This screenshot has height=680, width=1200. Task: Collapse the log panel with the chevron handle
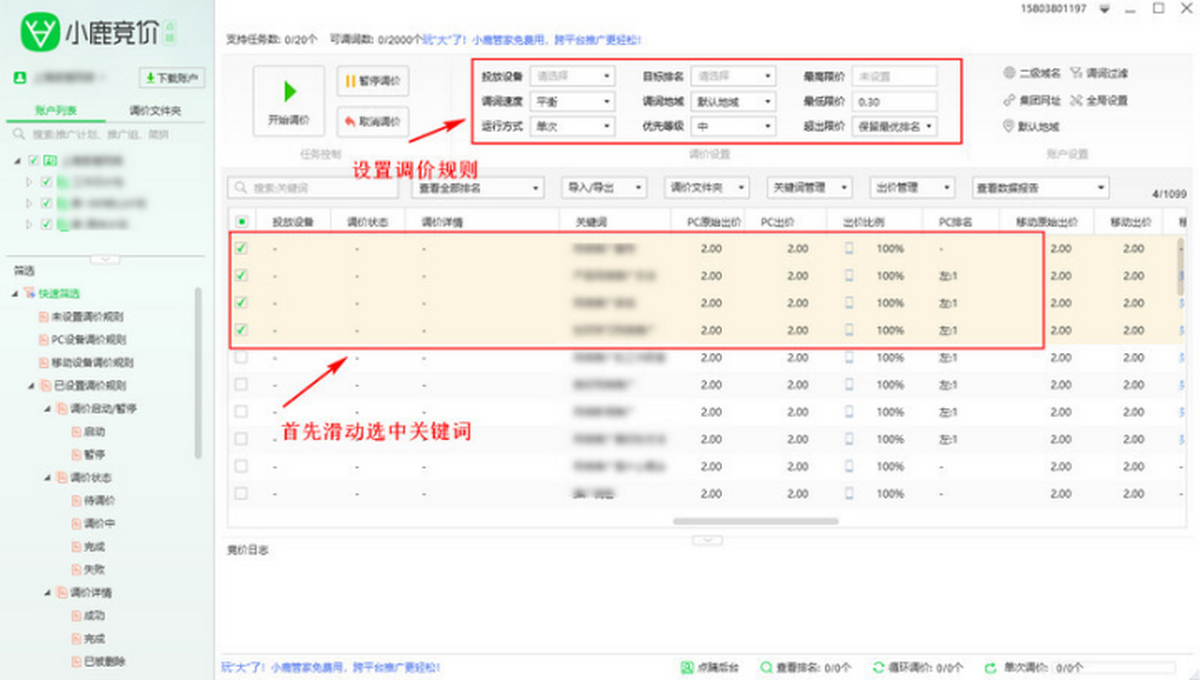tap(707, 539)
